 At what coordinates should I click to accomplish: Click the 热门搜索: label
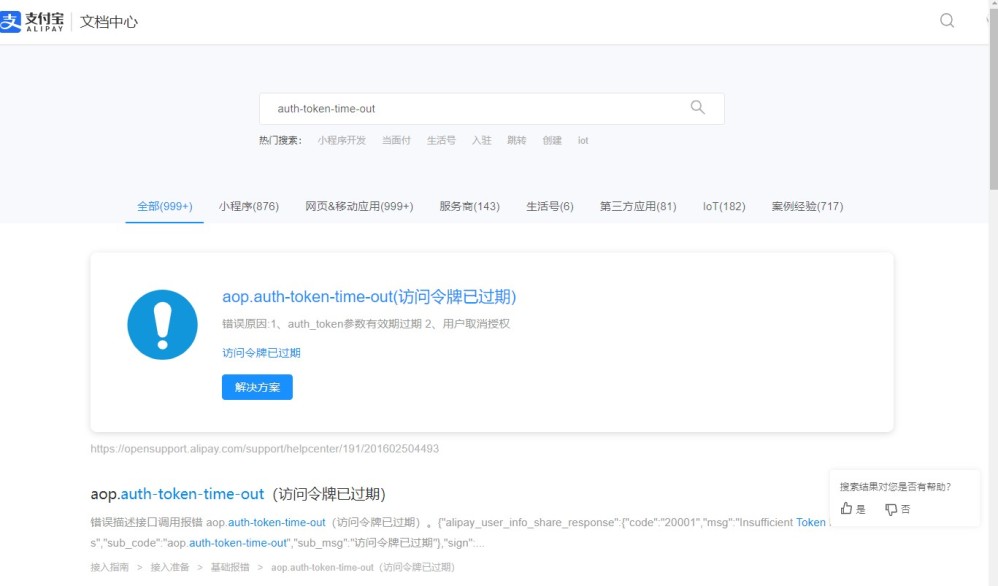coord(280,141)
